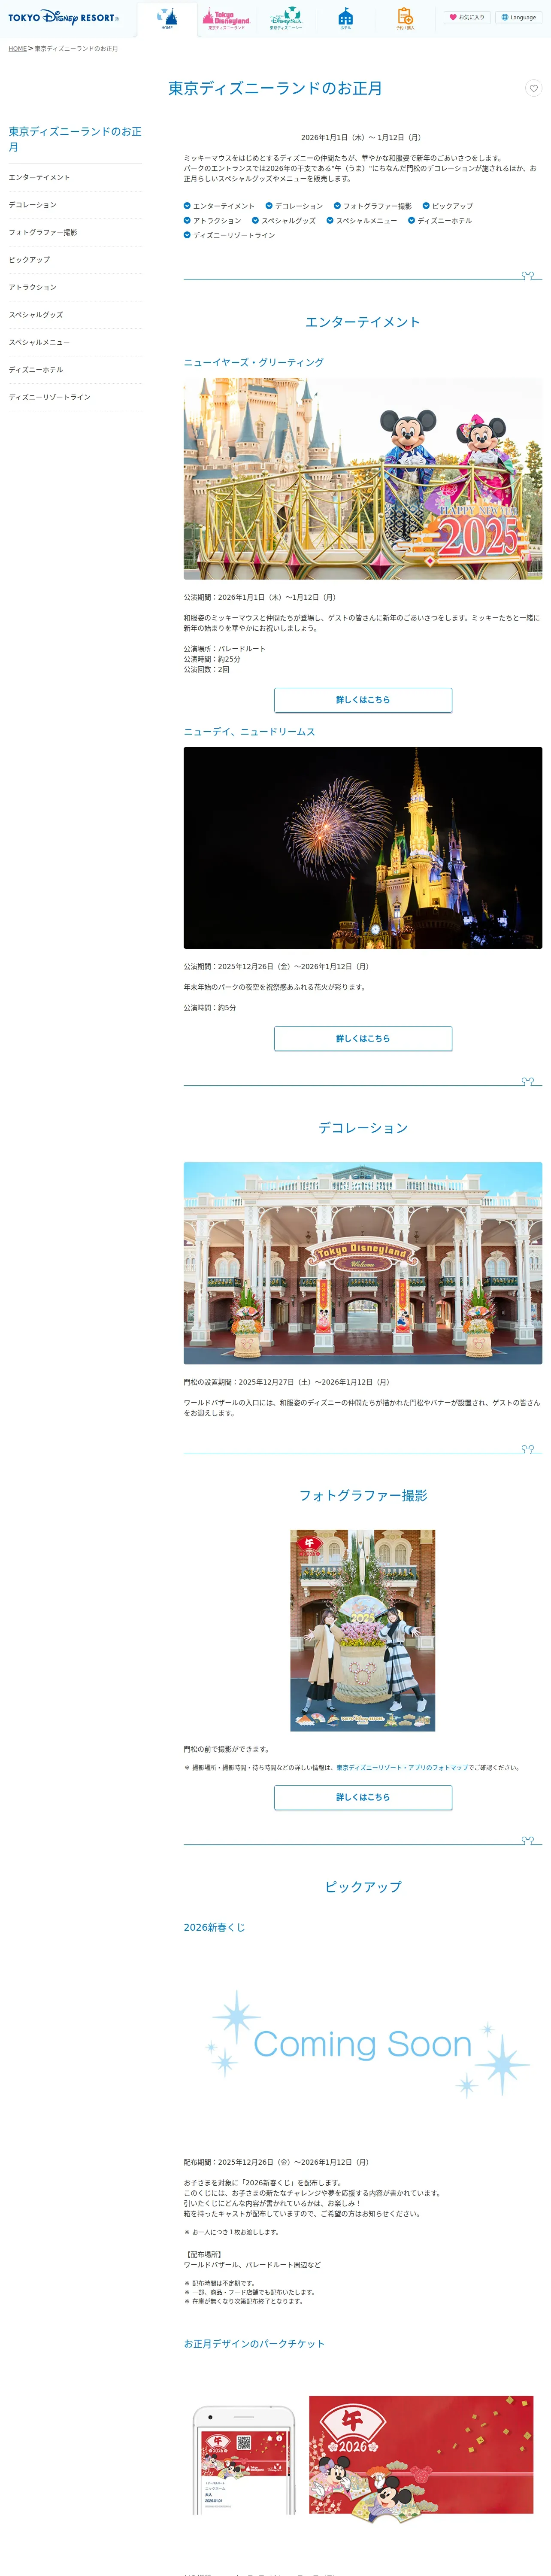Image resolution: width=551 pixels, height=2576 pixels.
Task: Click the Tokyo Disney Resort logo
Action: tap(63, 18)
